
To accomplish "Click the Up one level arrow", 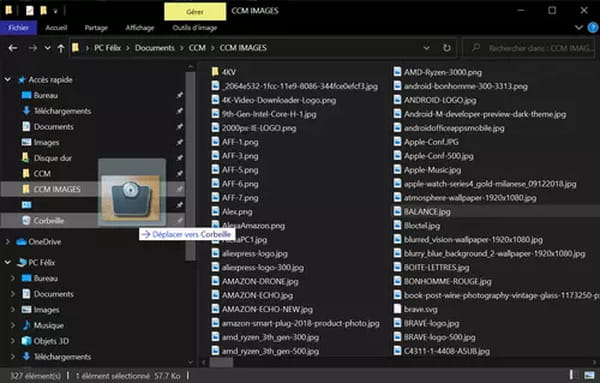I will [60, 48].
